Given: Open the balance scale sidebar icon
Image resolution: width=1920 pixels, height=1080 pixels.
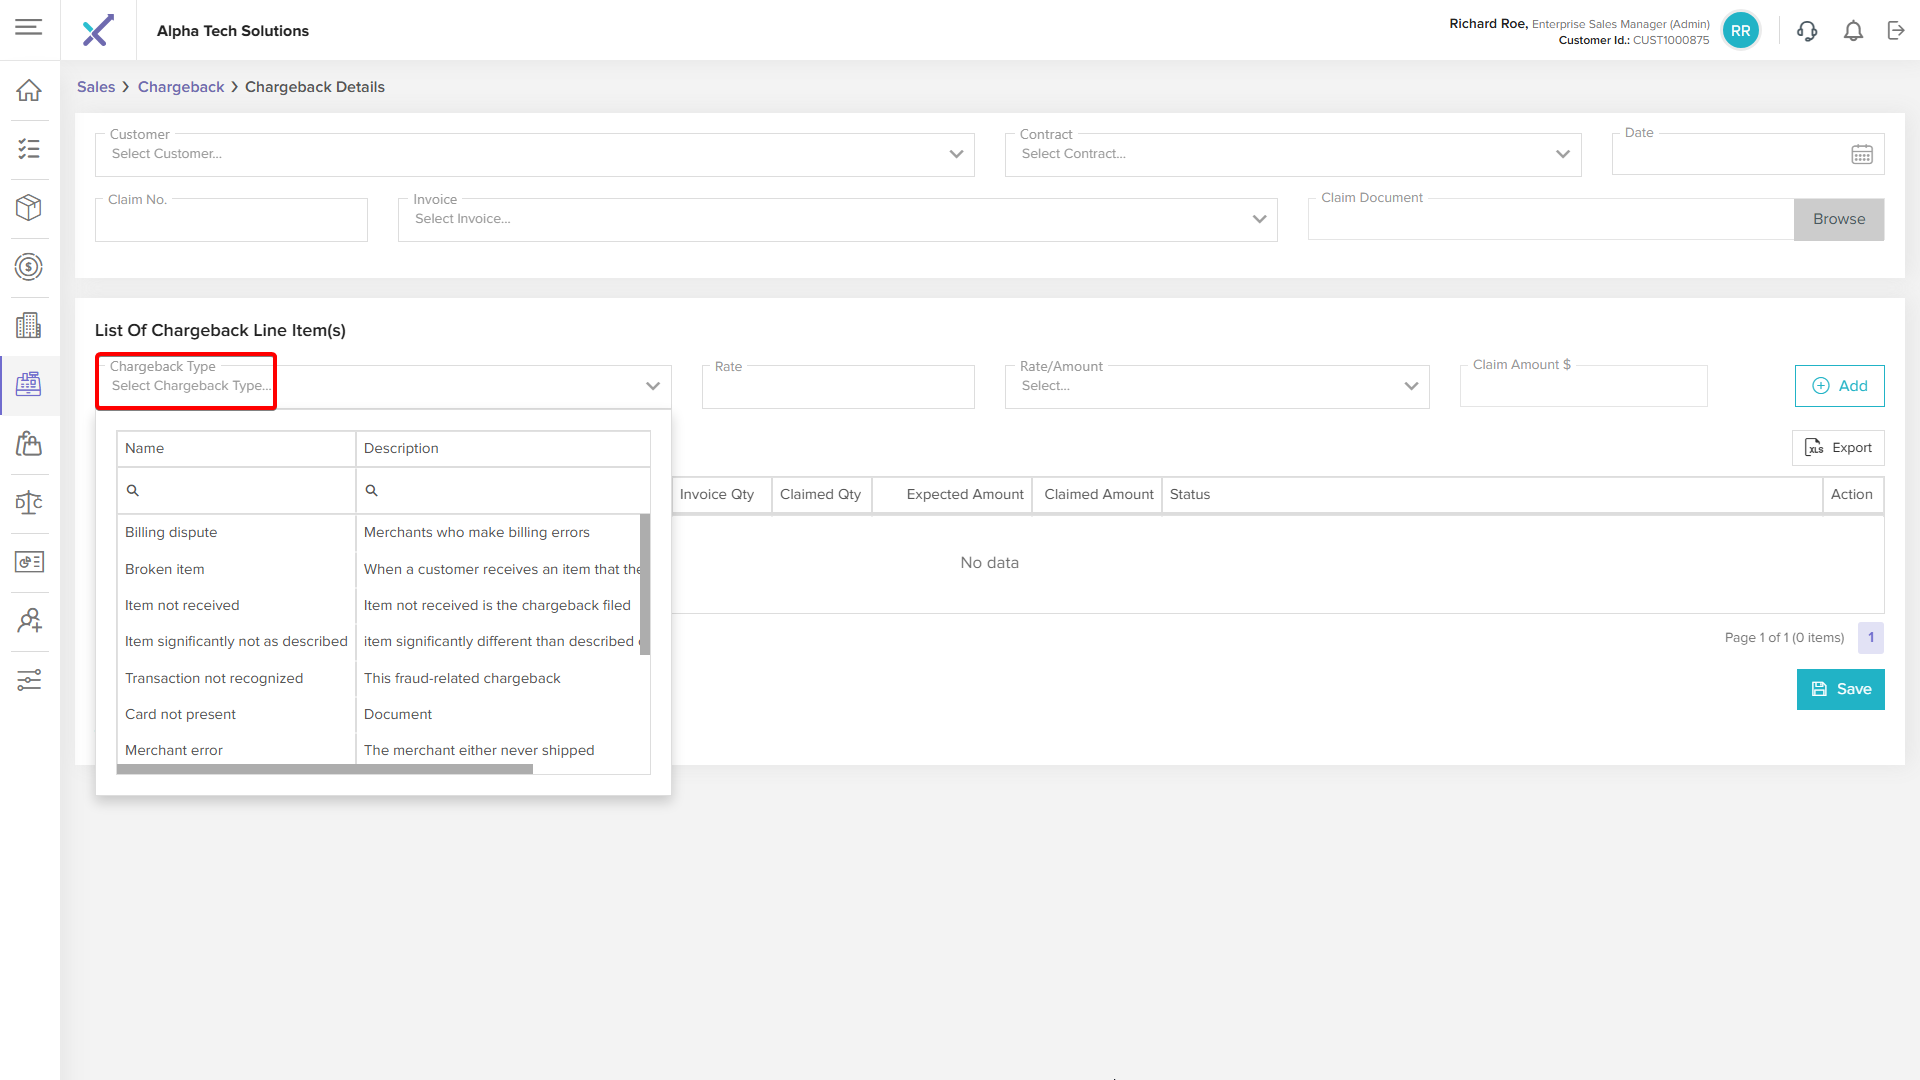Looking at the screenshot, I should (29, 502).
